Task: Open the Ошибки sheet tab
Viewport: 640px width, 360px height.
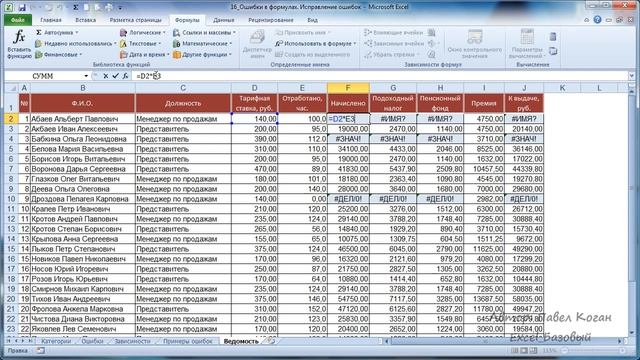Action: coord(92,341)
